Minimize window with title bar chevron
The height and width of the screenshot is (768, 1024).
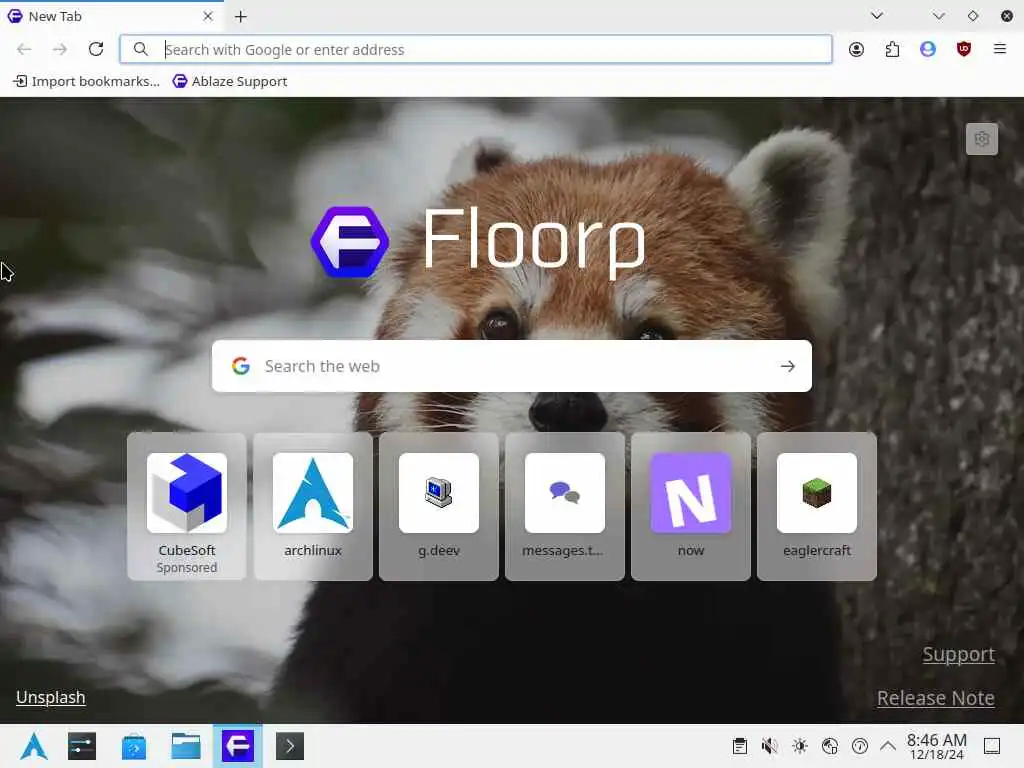click(x=938, y=16)
